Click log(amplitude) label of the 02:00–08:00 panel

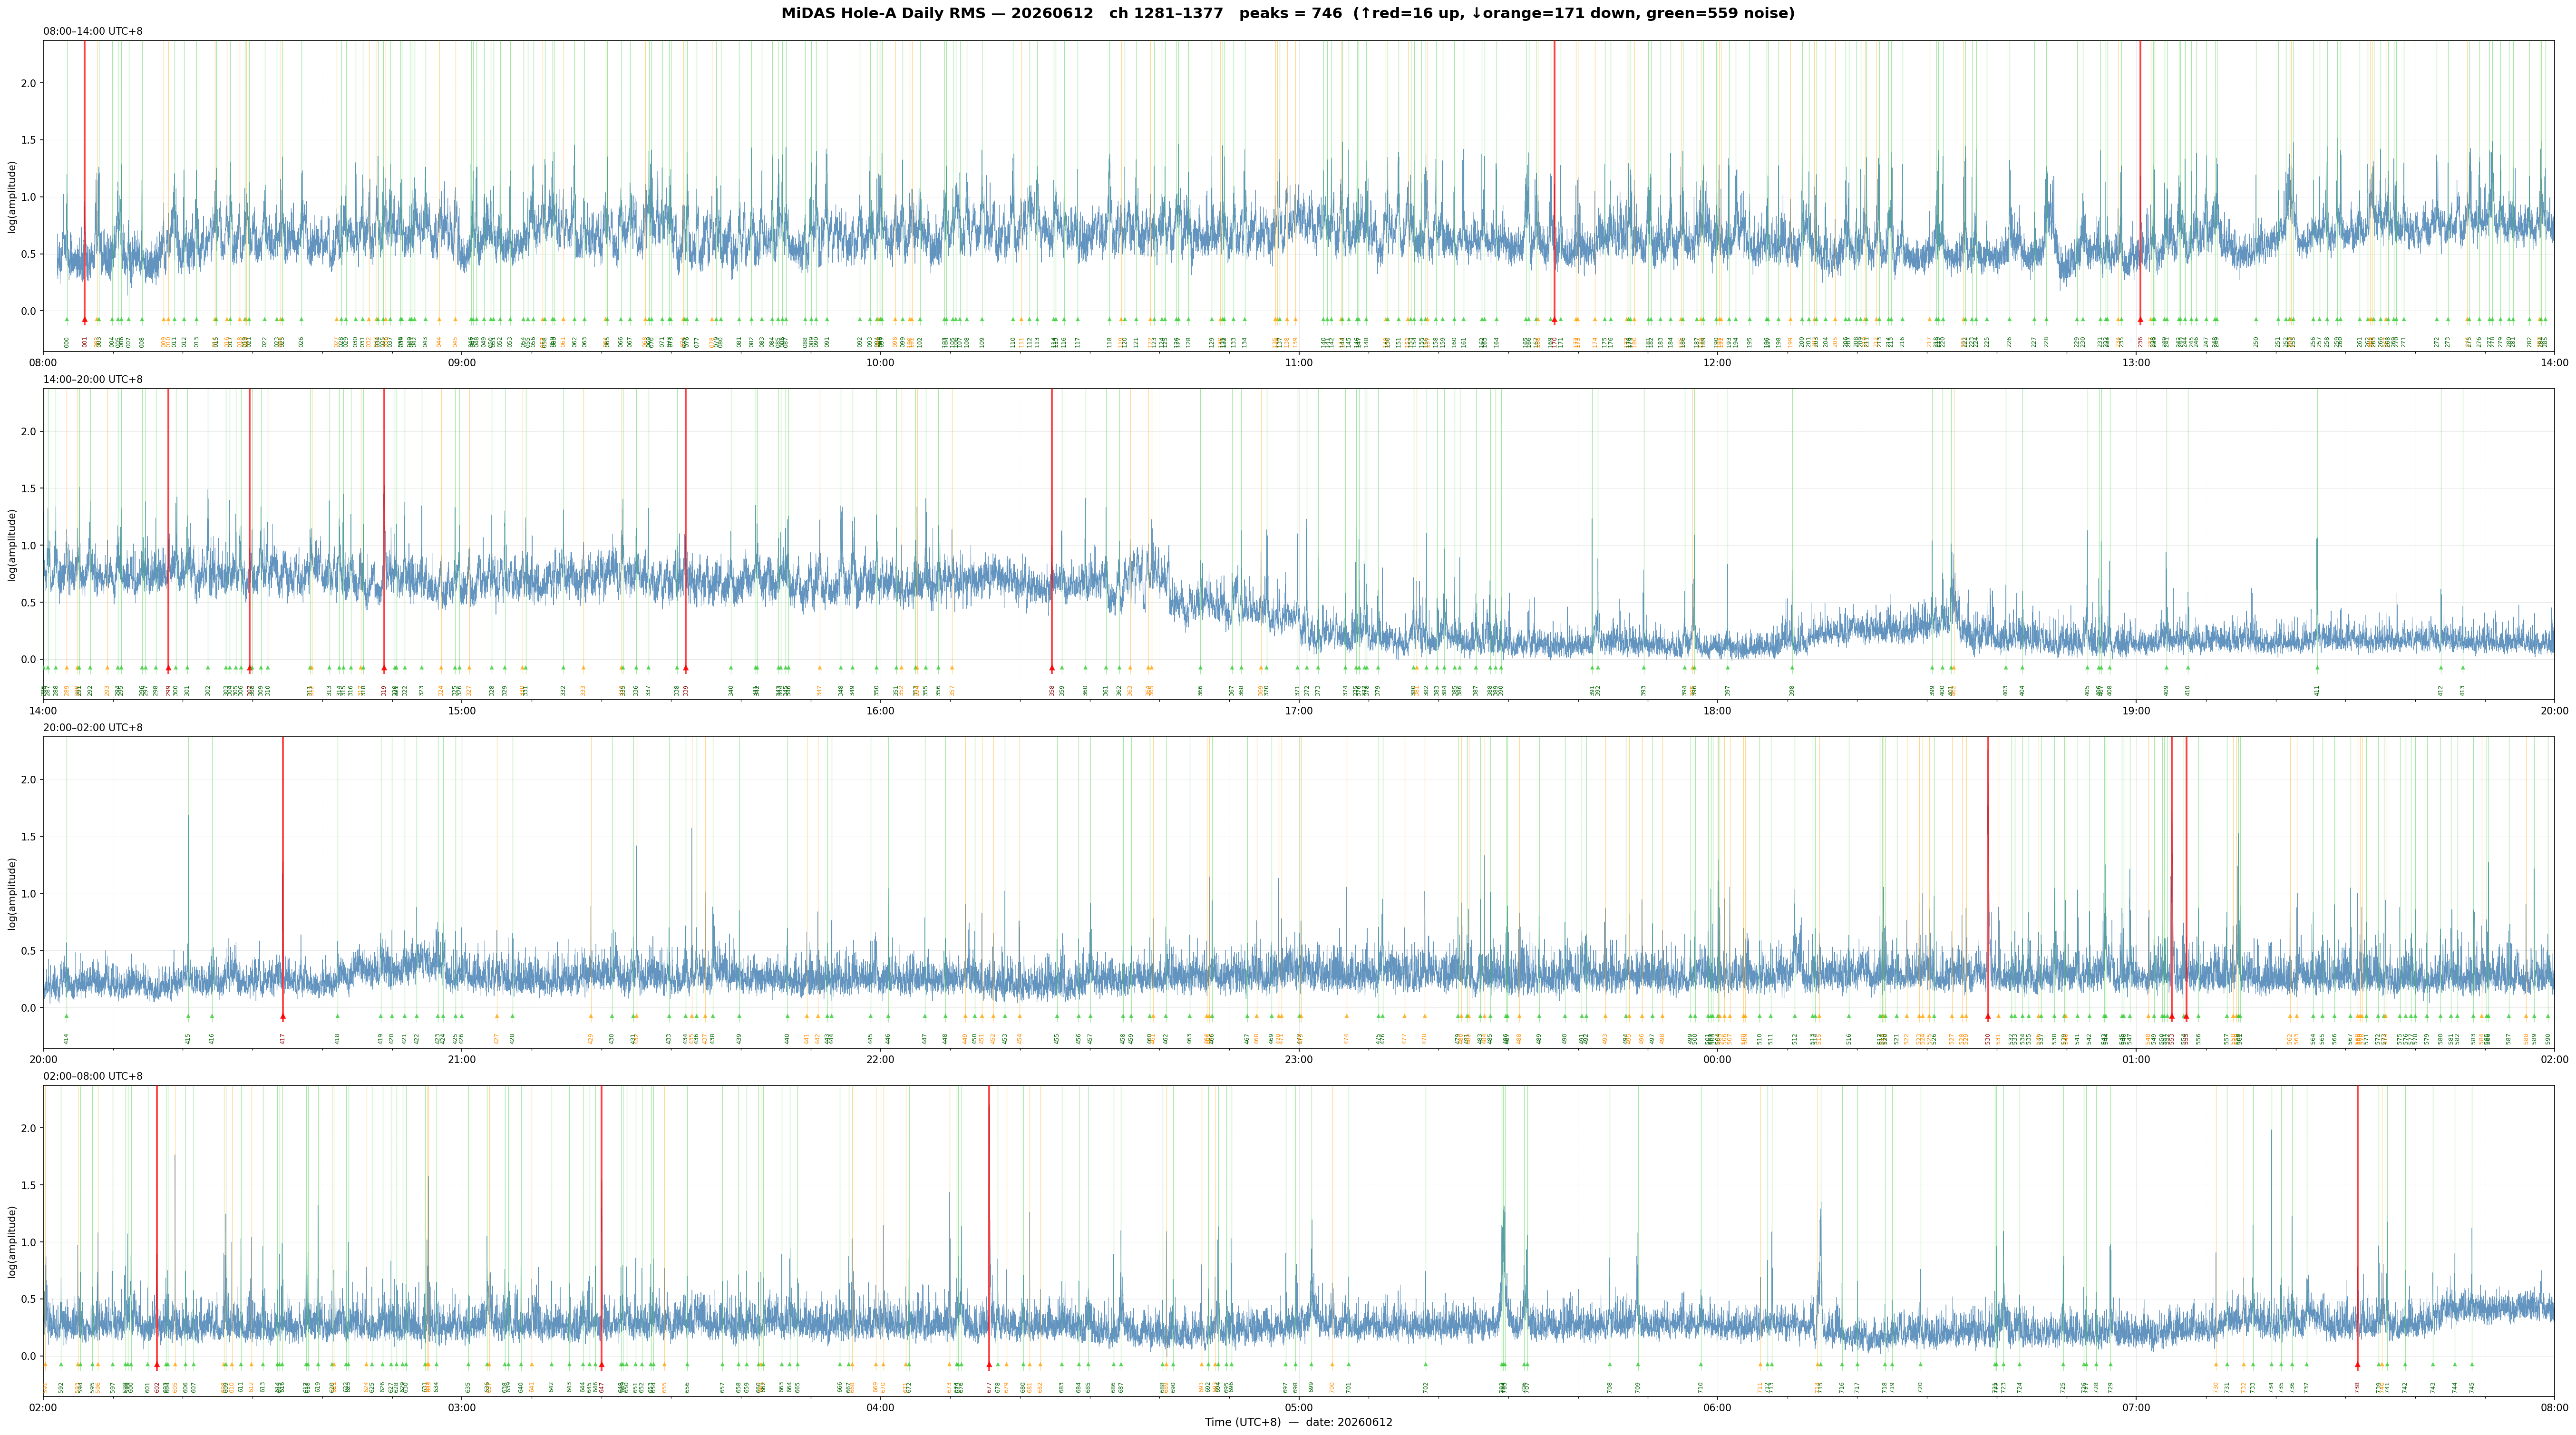[x=12, y=1241]
